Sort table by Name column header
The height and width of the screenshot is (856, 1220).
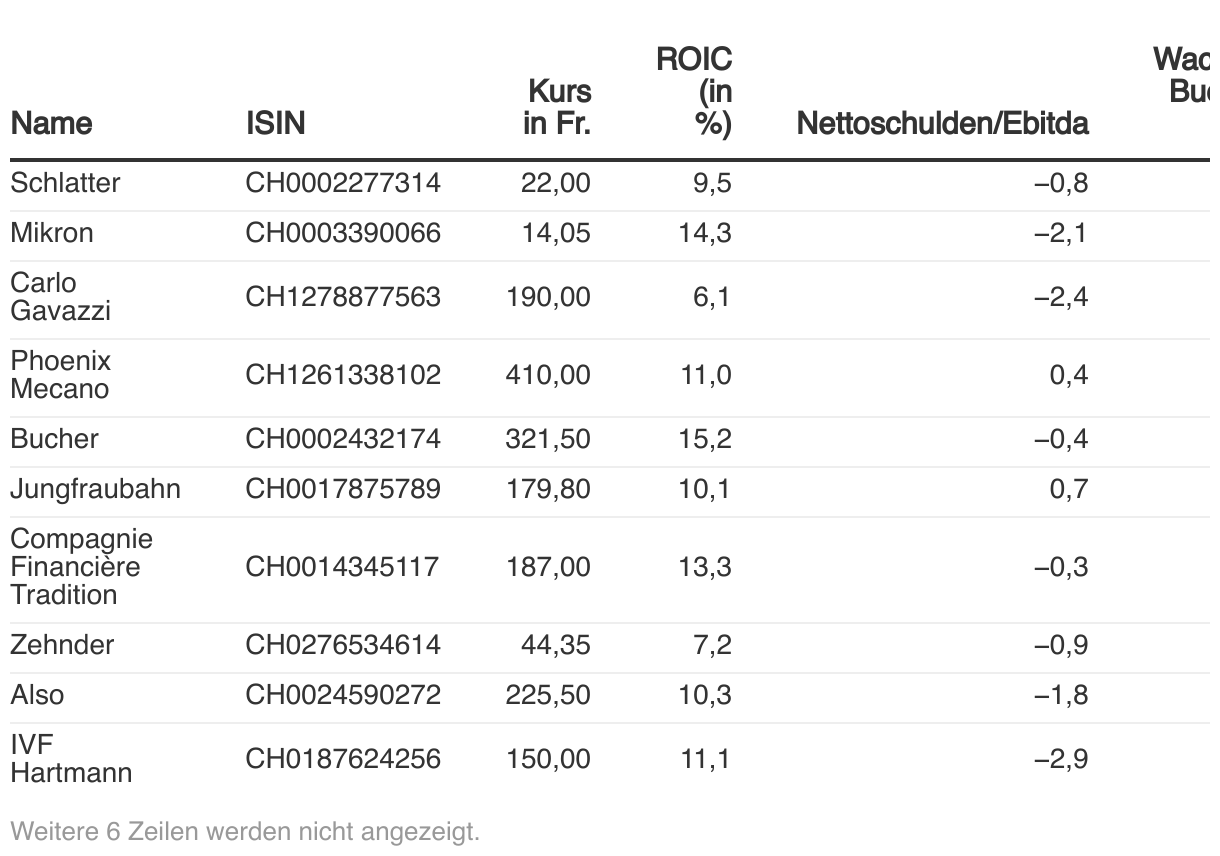pyautogui.click(x=51, y=123)
